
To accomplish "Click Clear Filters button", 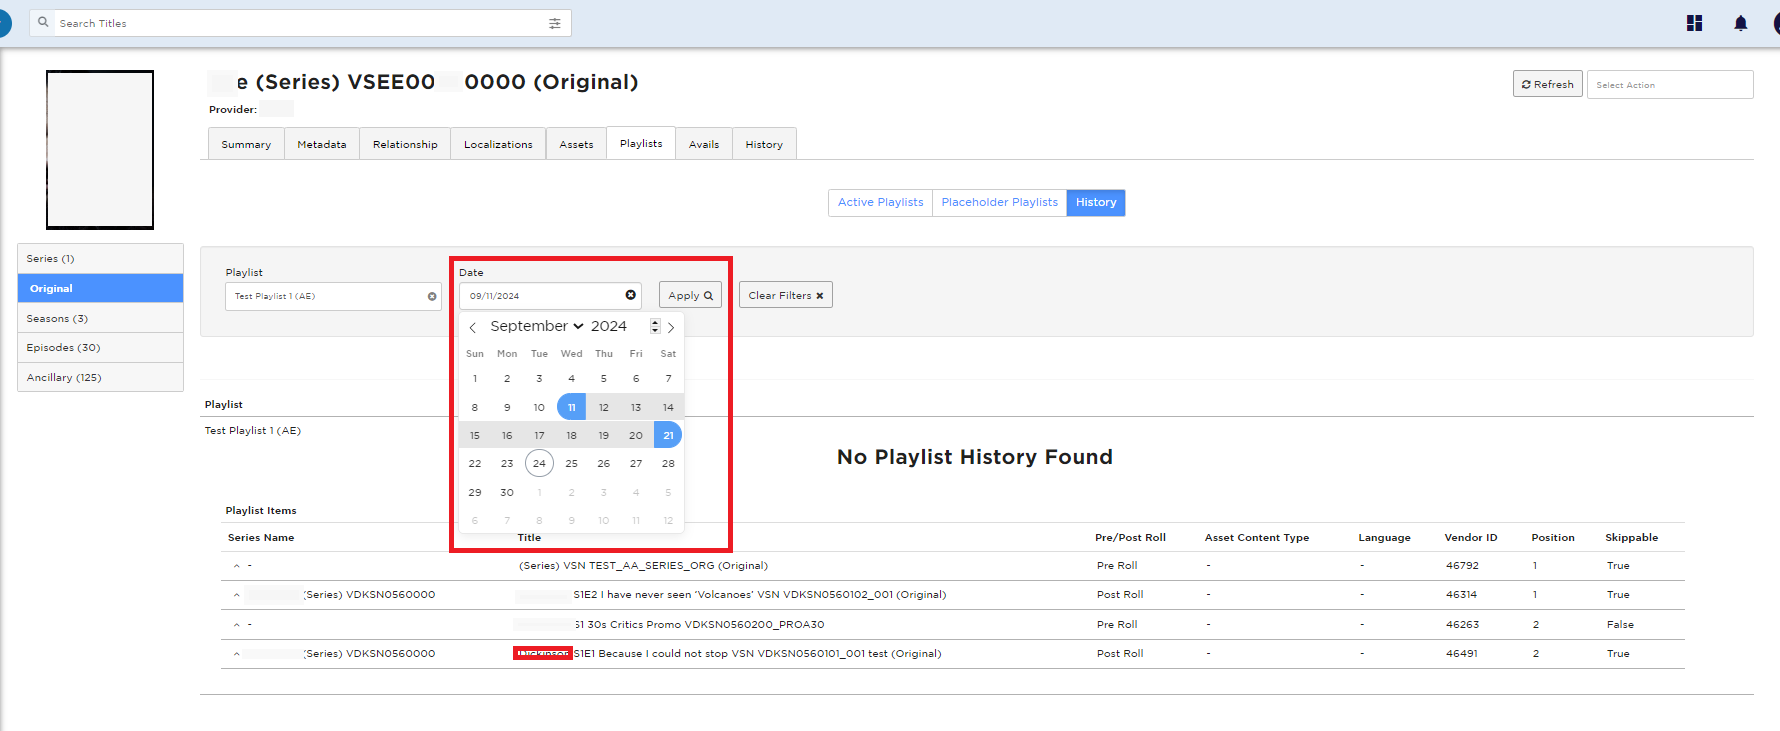I will [x=785, y=295].
